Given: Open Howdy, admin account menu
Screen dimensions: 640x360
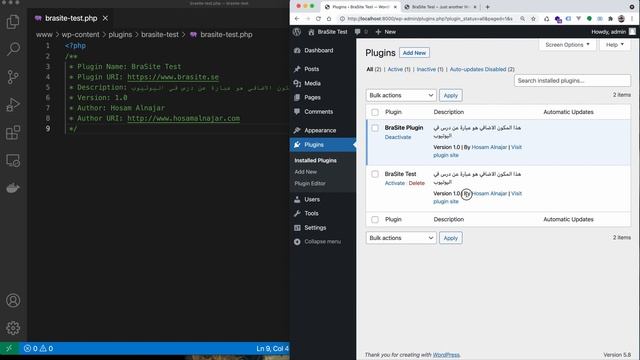Looking at the screenshot, I should [x=613, y=32].
